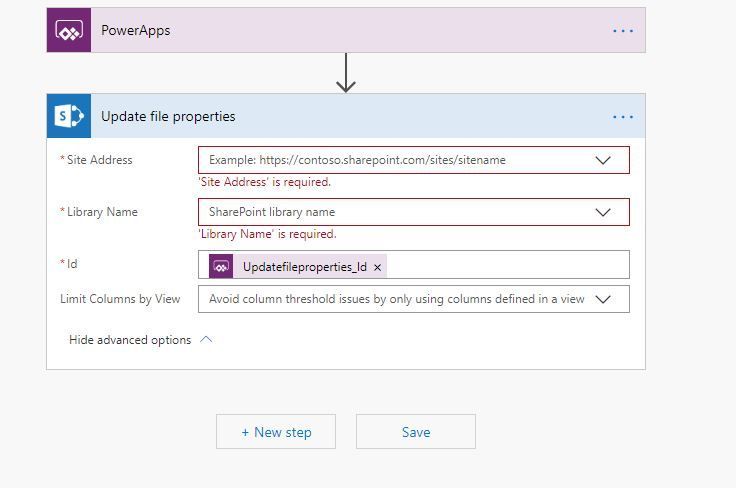
Task: Click the + New step button
Action: (276, 432)
